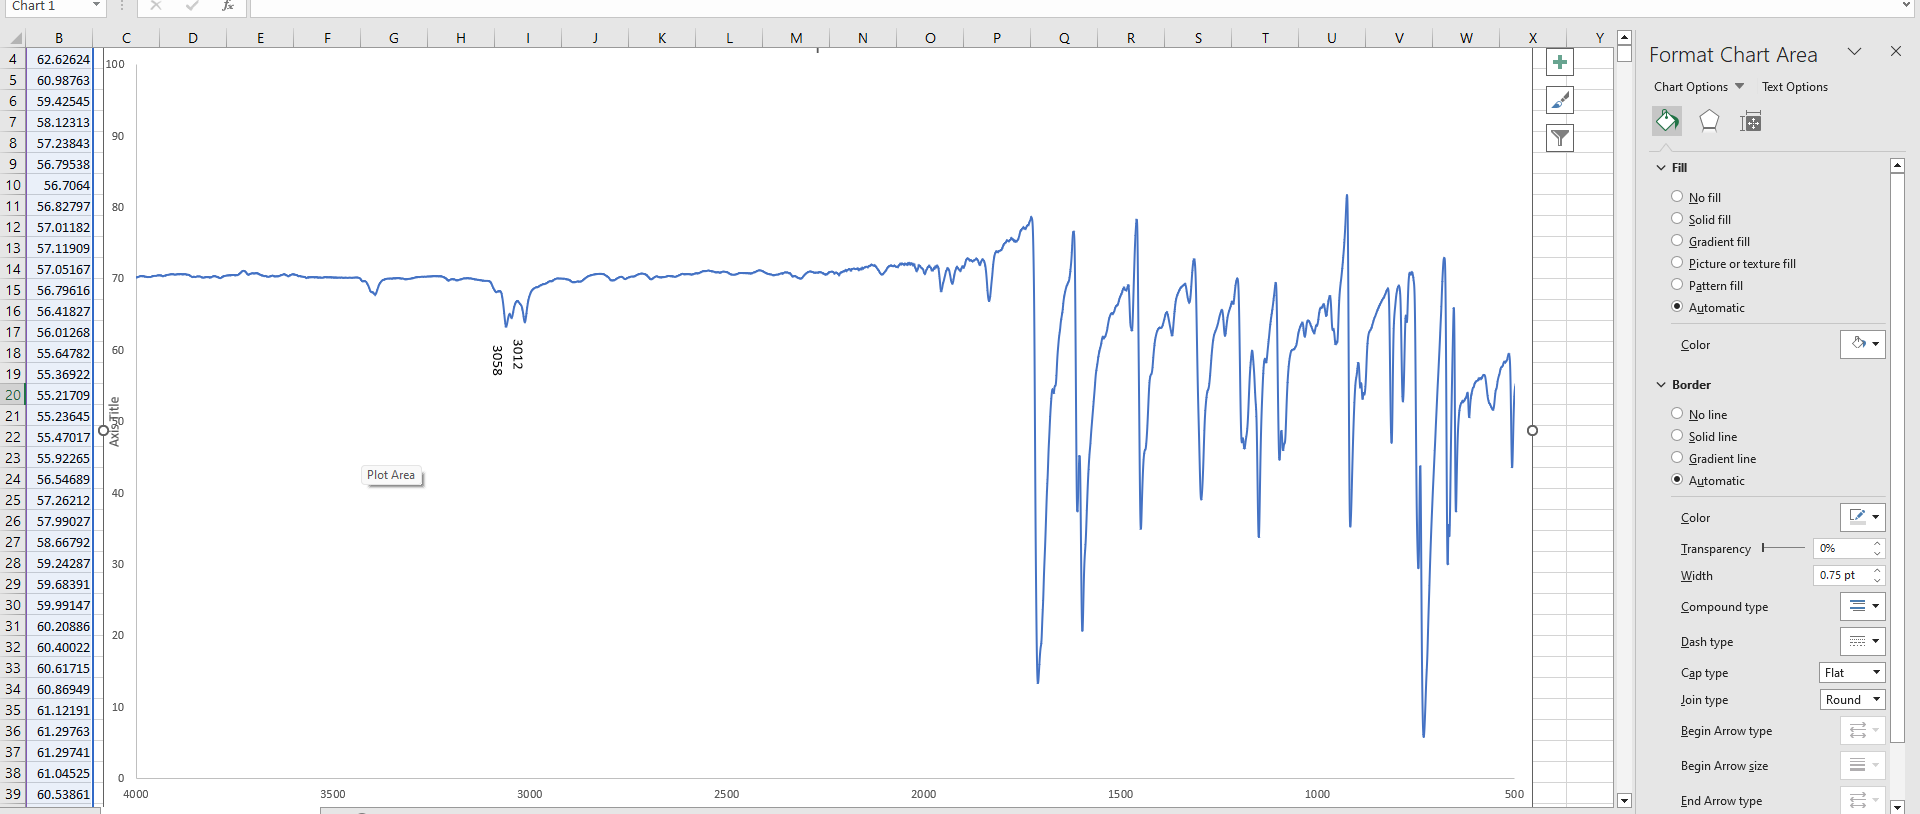Switch to Text Options tab
1920x814 pixels.
pyautogui.click(x=1794, y=87)
